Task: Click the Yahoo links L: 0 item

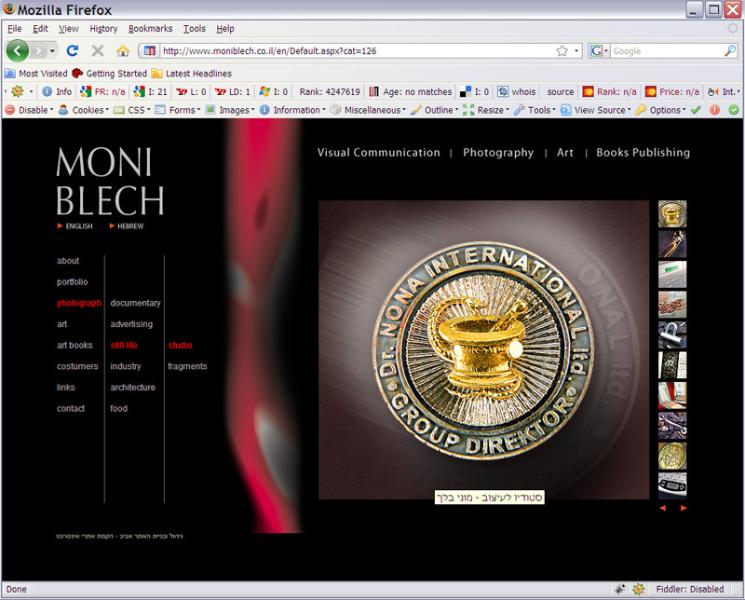Action: pyautogui.click(x=191, y=92)
